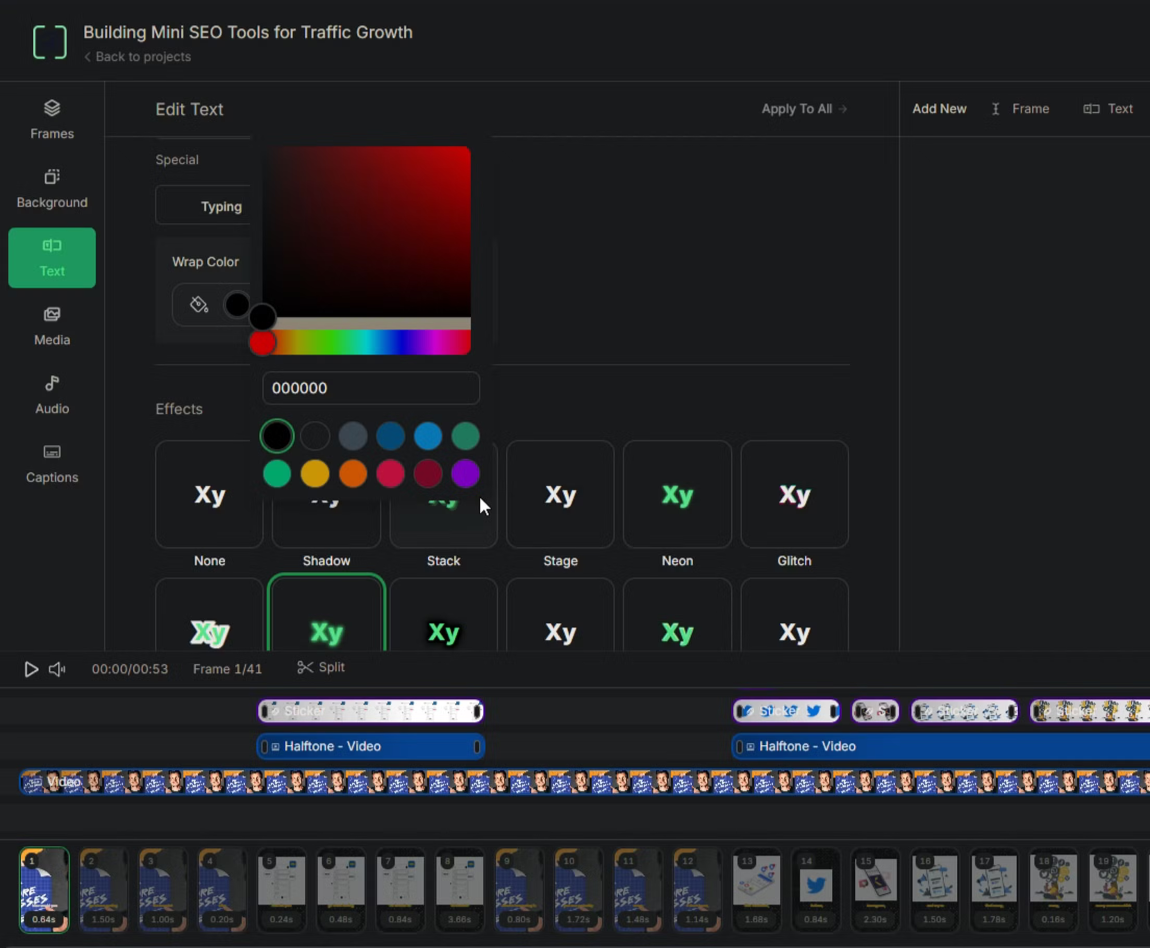Open the Captions panel
The image size is (1150, 948).
coord(52,464)
